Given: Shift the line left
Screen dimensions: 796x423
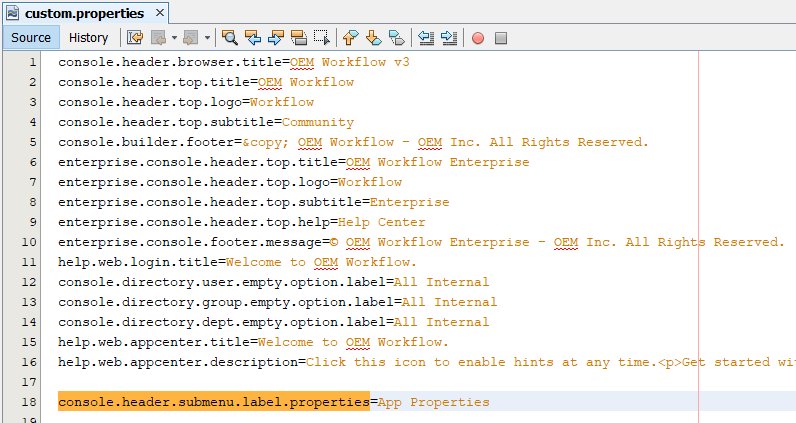Looking at the screenshot, I should 426,38.
